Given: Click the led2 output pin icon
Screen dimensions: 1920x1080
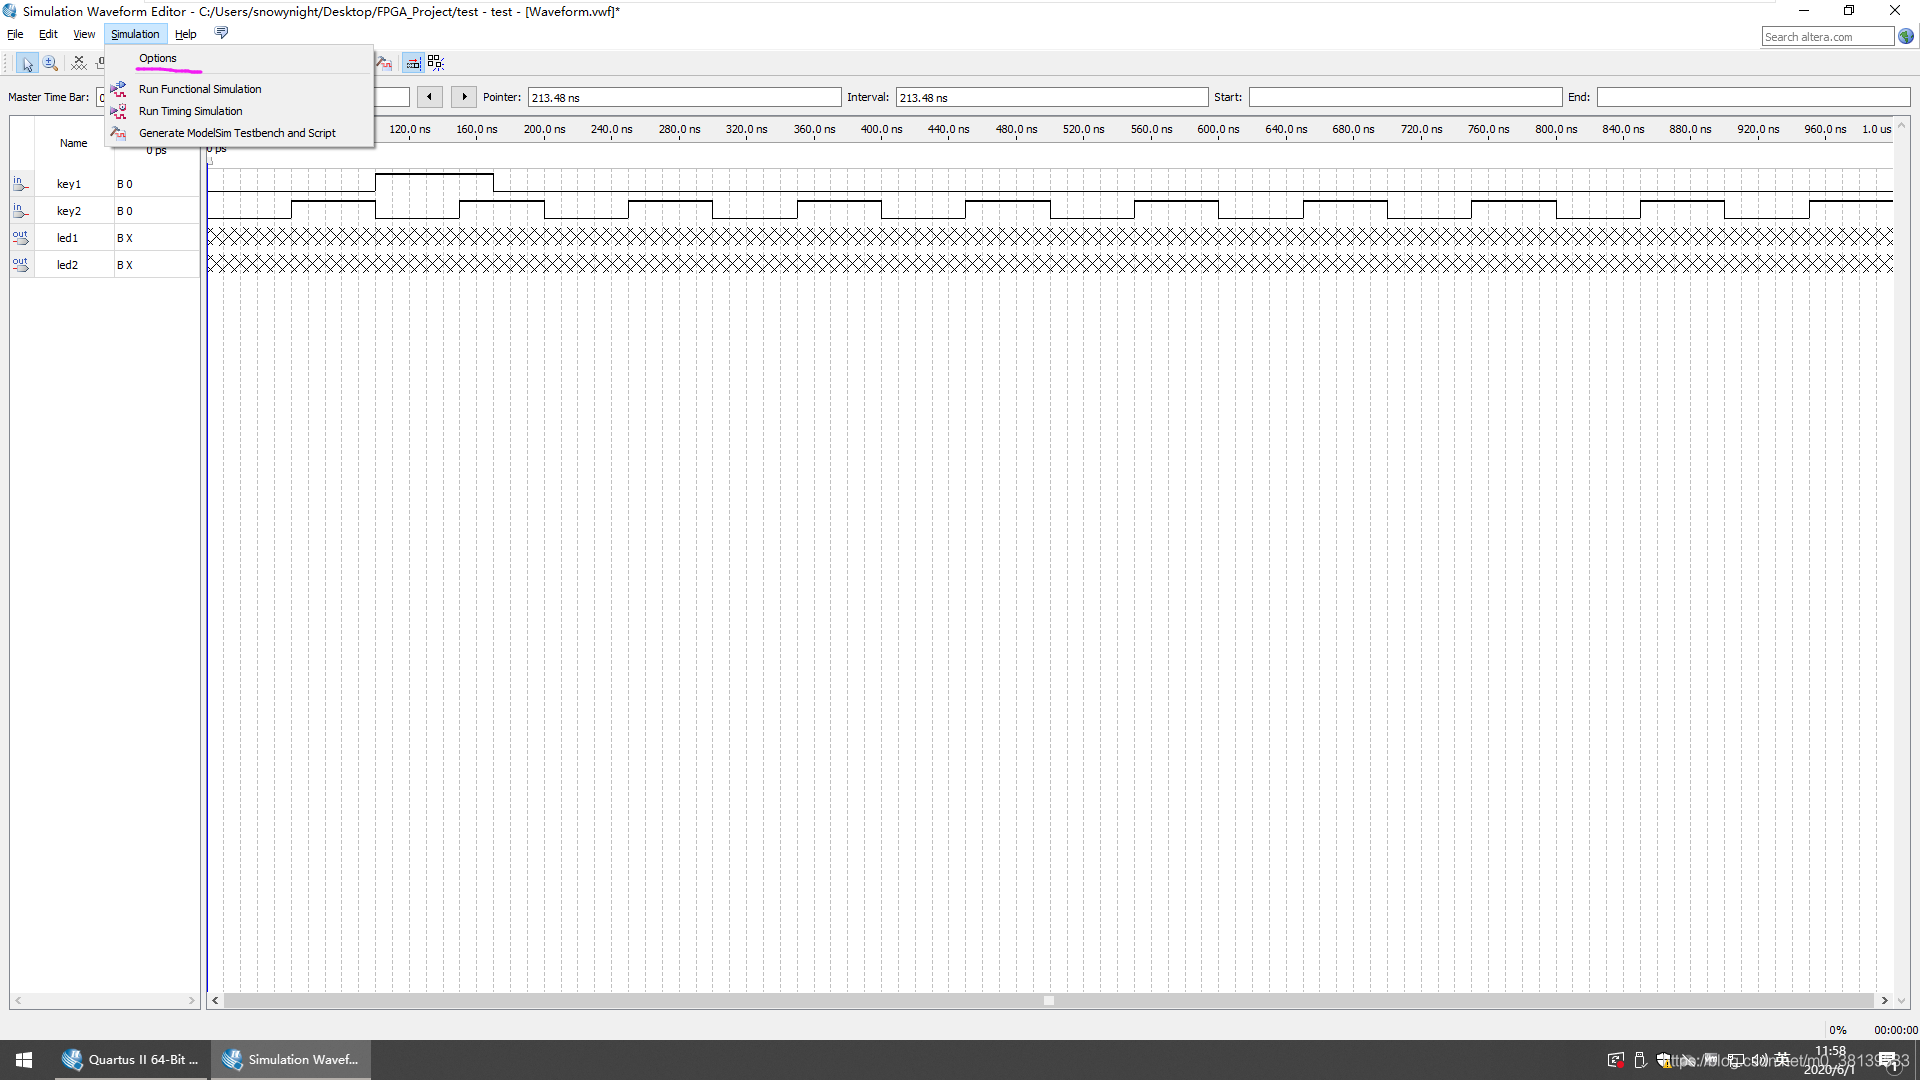Looking at the screenshot, I should tap(20, 265).
